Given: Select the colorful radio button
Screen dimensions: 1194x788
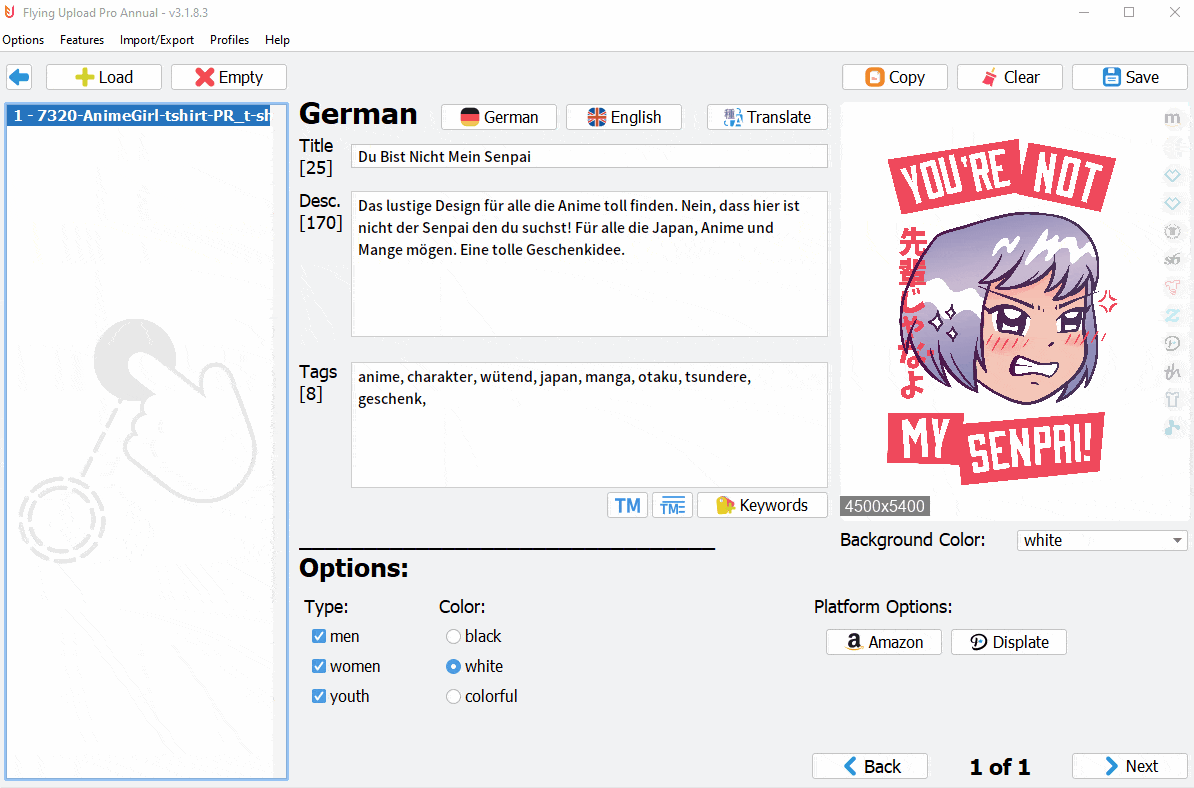Looking at the screenshot, I should [453, 696].
